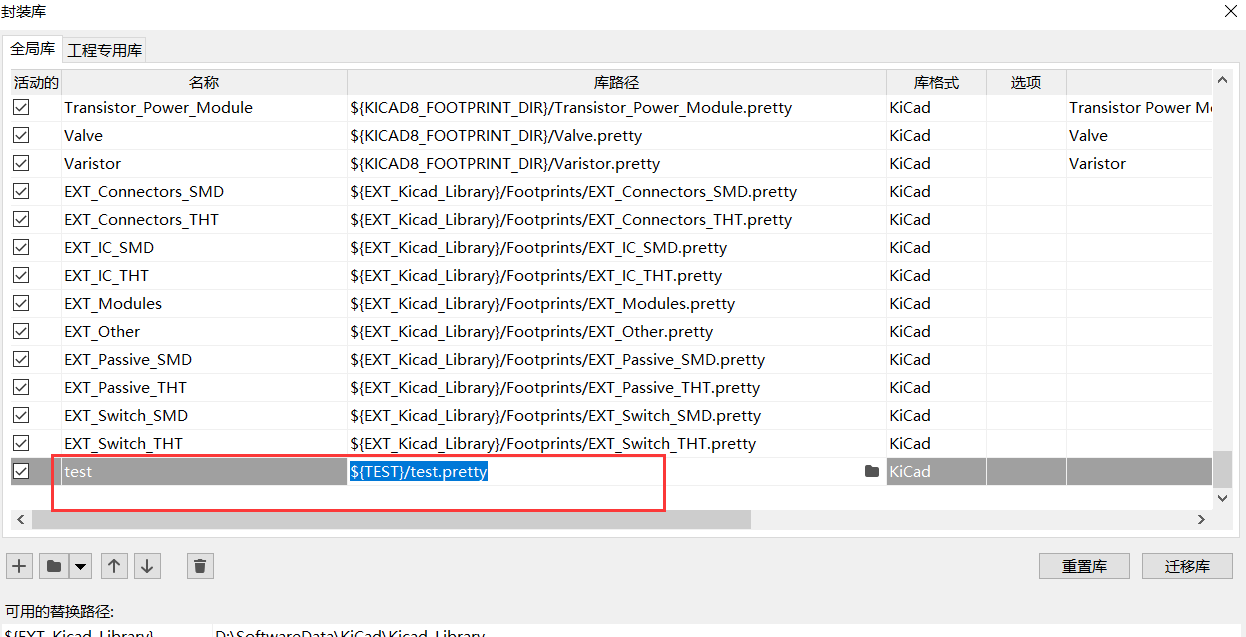1246x637 pixels.
Task: Uncheck the active checkbox for the test library
Action: click(x=21, y=471)
